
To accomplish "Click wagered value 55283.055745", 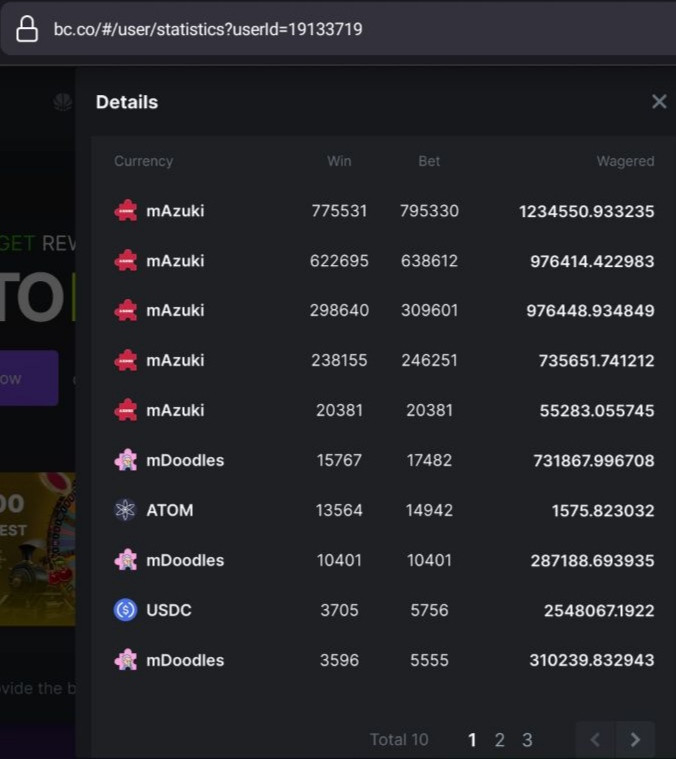I will (x=597, y=410).
